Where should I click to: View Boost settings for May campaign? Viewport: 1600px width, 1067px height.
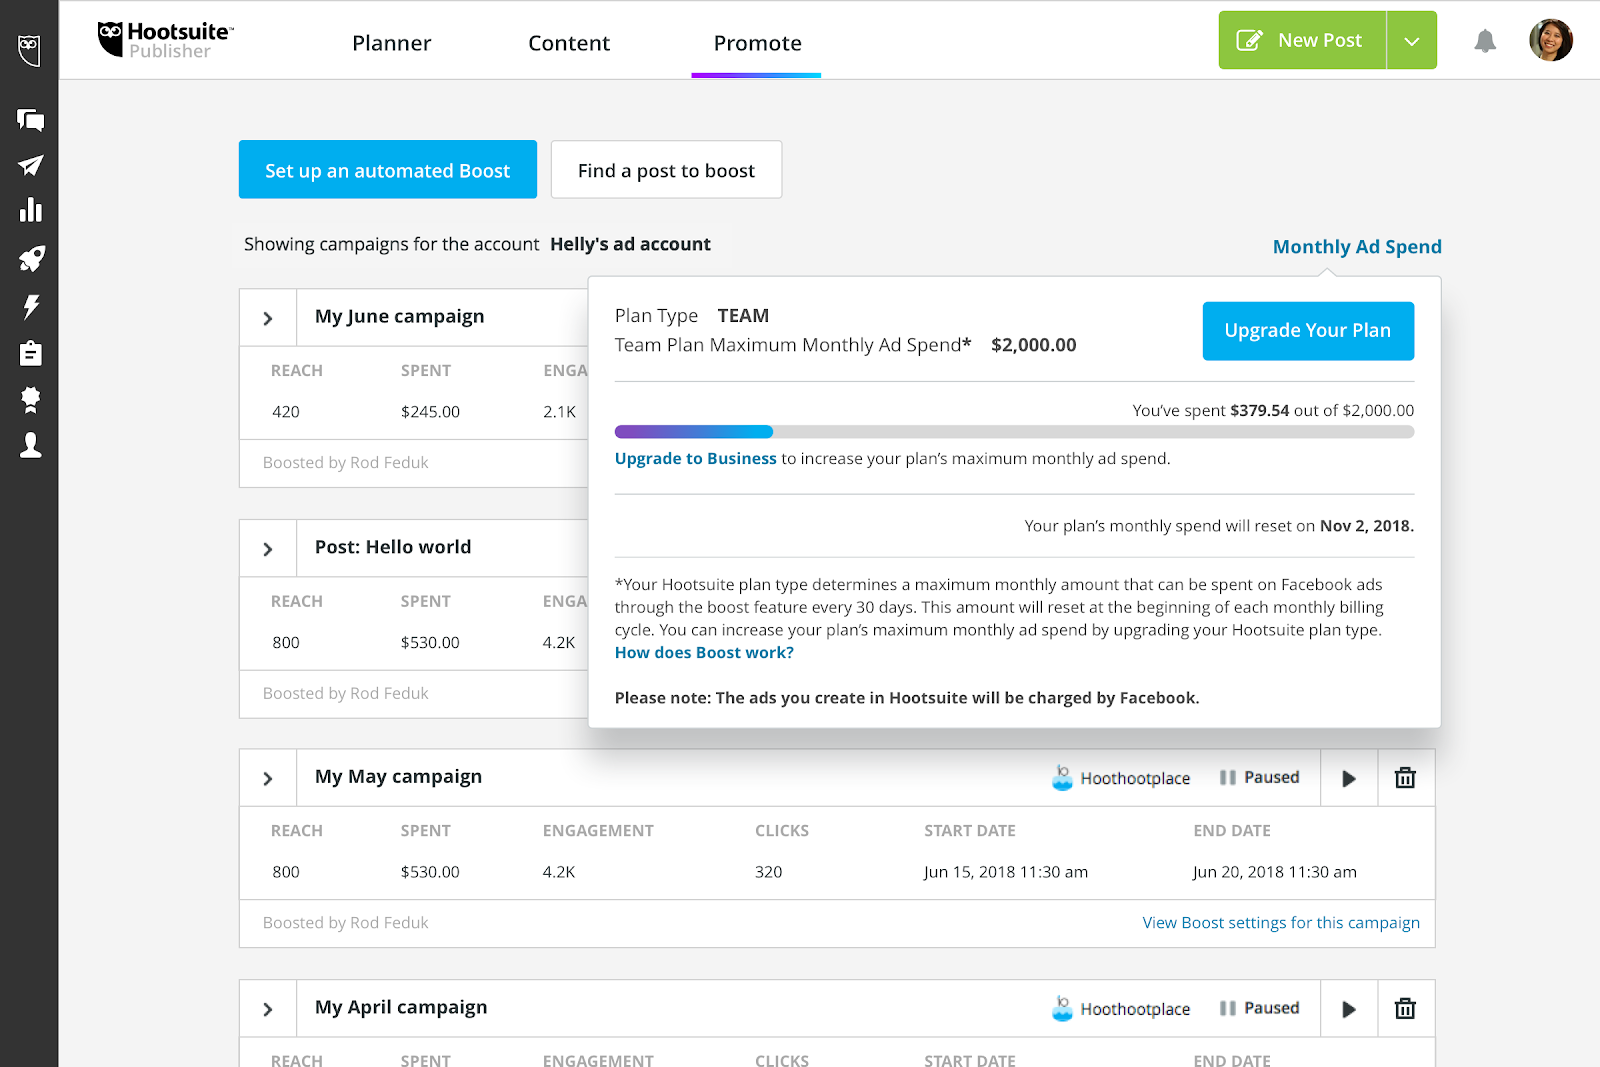(1281, 922)
